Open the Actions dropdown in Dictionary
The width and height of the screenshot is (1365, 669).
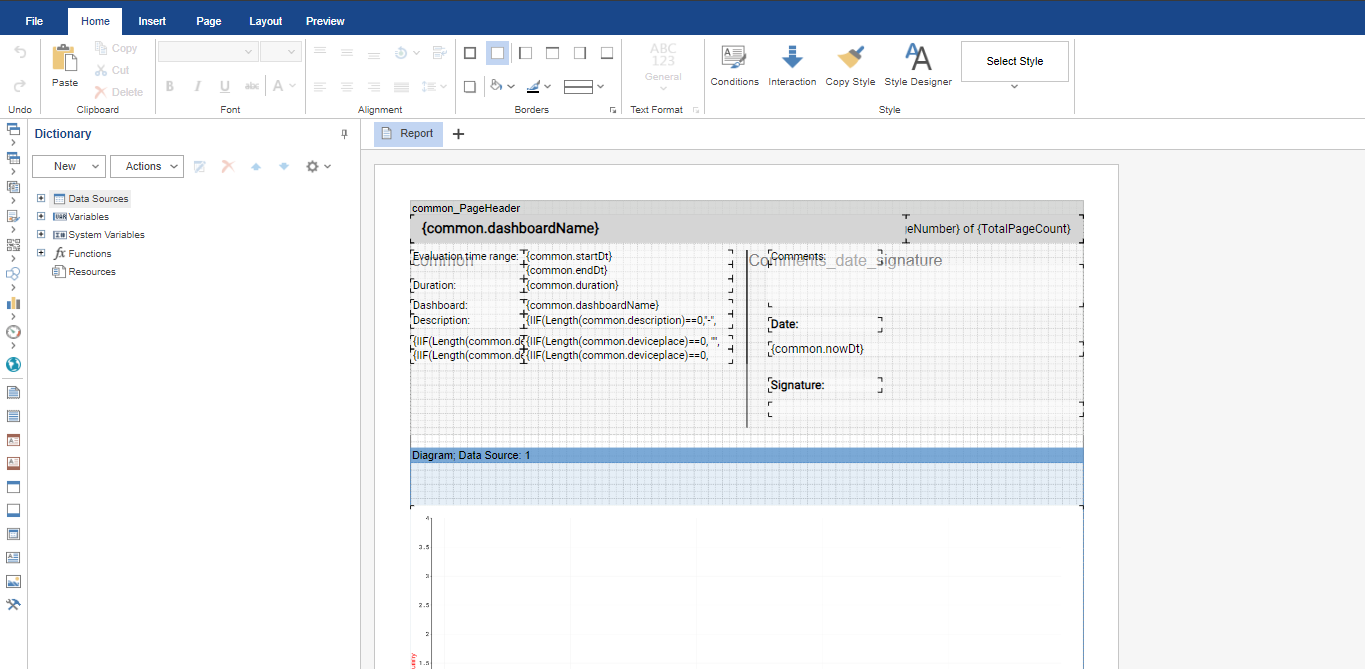pyautogui.click(x=146, y=167)
